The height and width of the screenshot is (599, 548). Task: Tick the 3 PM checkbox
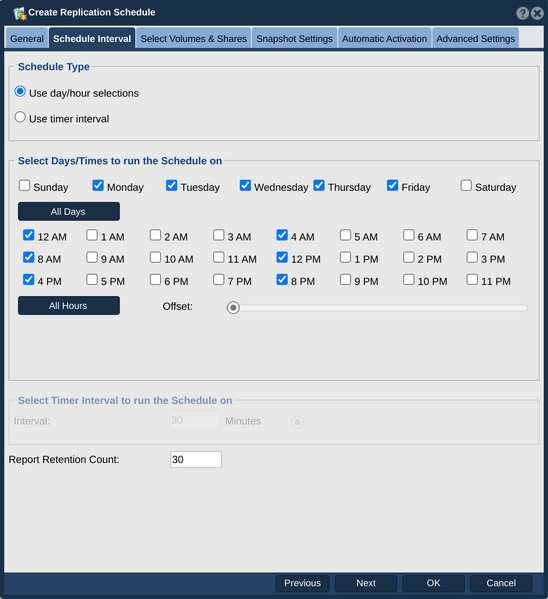point(472,257)
